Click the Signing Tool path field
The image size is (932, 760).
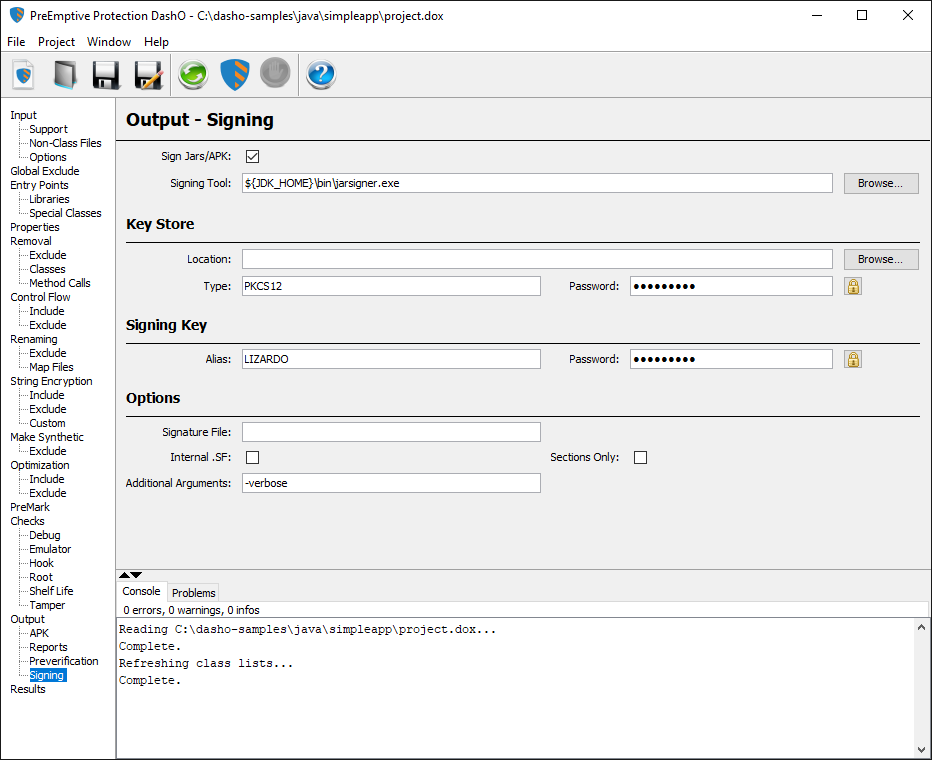point(537,184)
